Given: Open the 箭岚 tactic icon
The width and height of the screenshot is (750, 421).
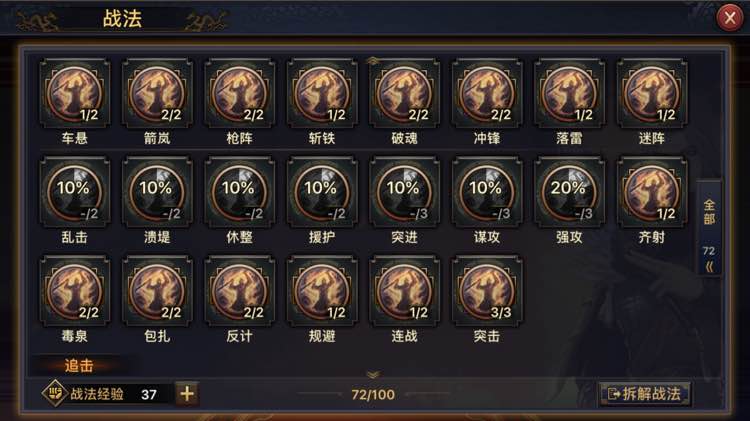Looking at the screenshot, I should coord(157,94).
